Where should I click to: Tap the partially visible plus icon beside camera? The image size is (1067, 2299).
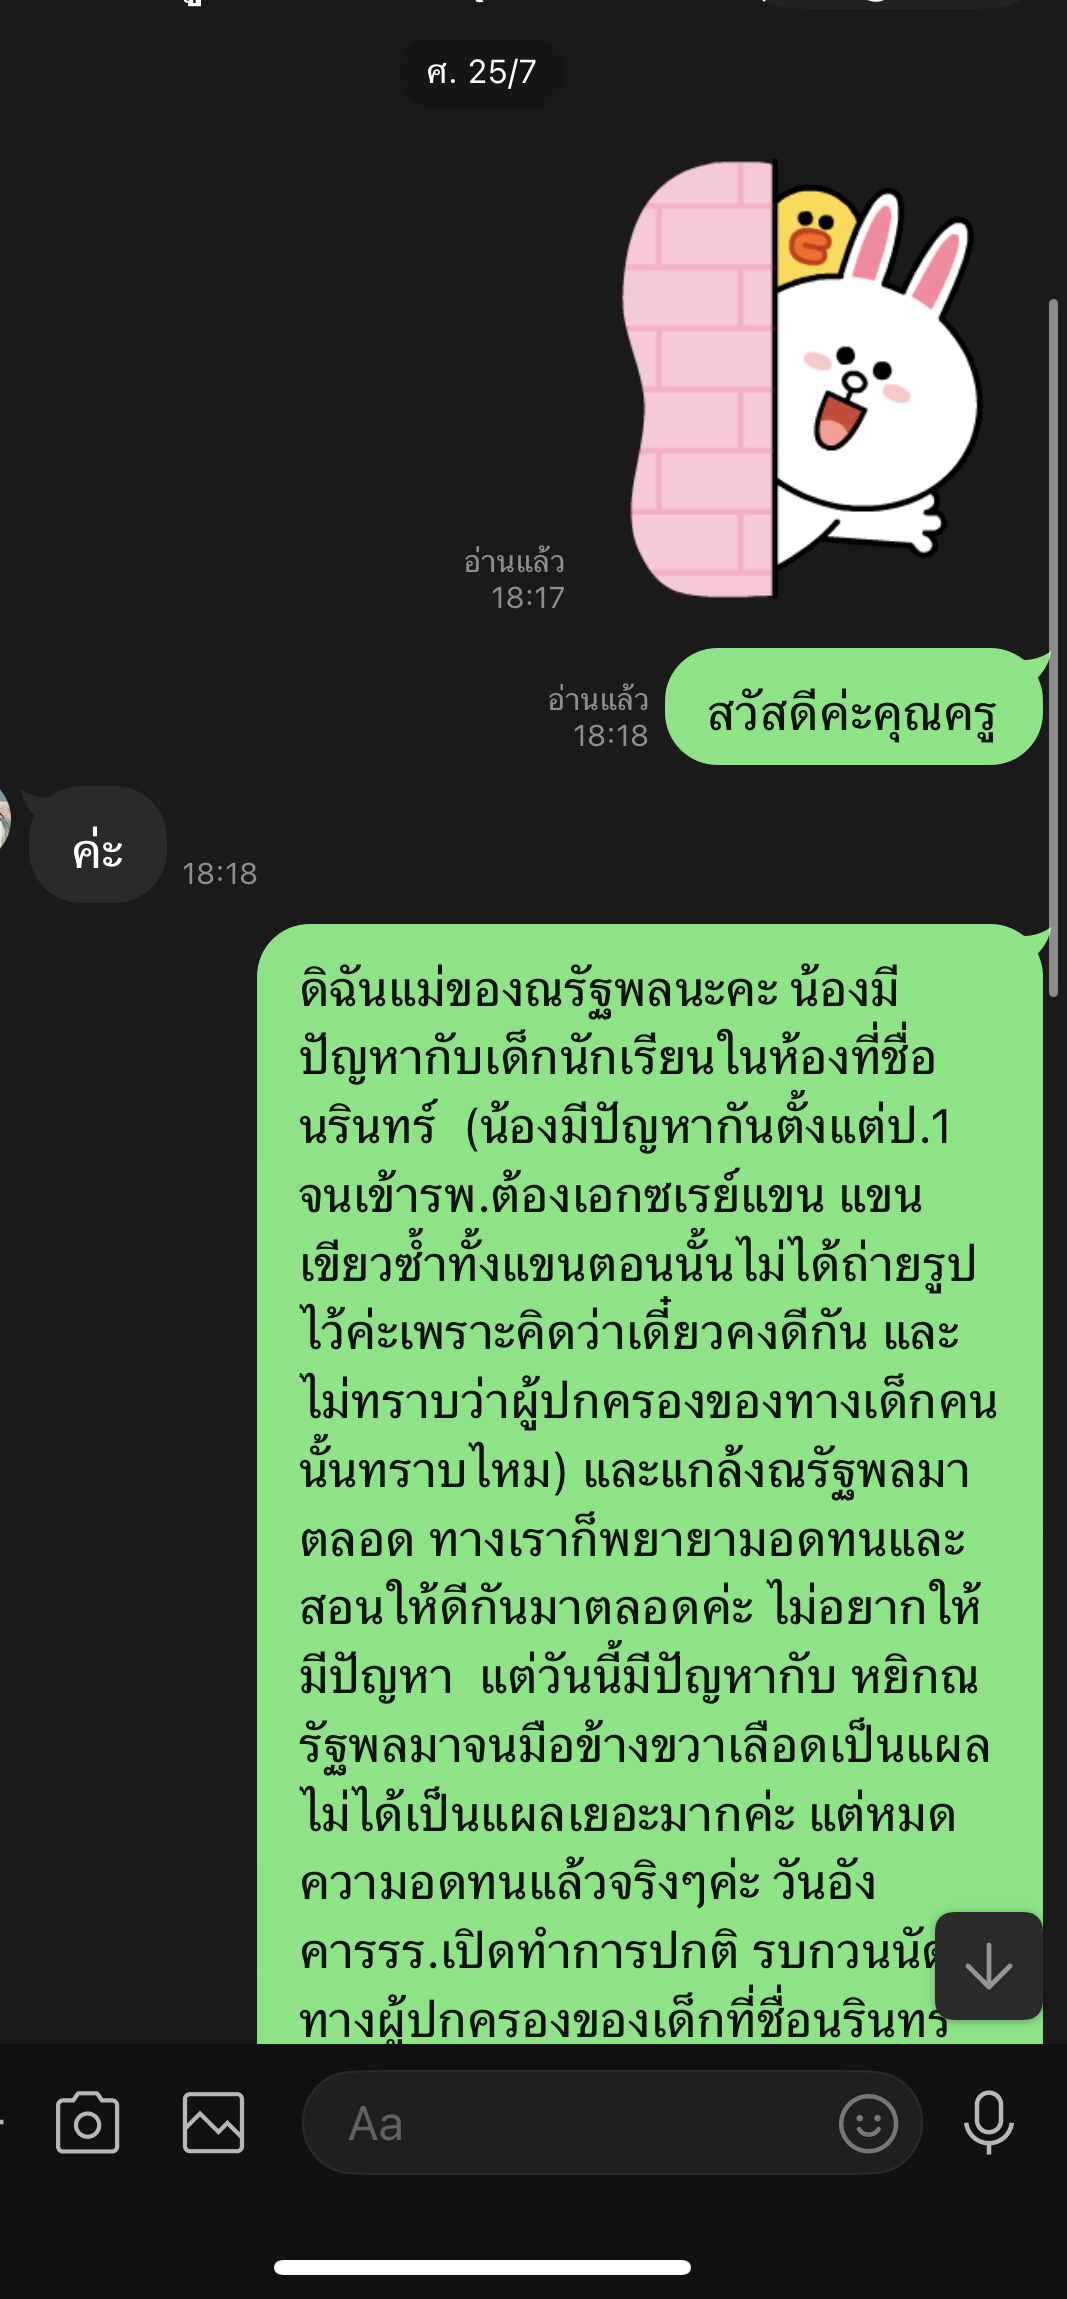click(x=3, y=2120)
